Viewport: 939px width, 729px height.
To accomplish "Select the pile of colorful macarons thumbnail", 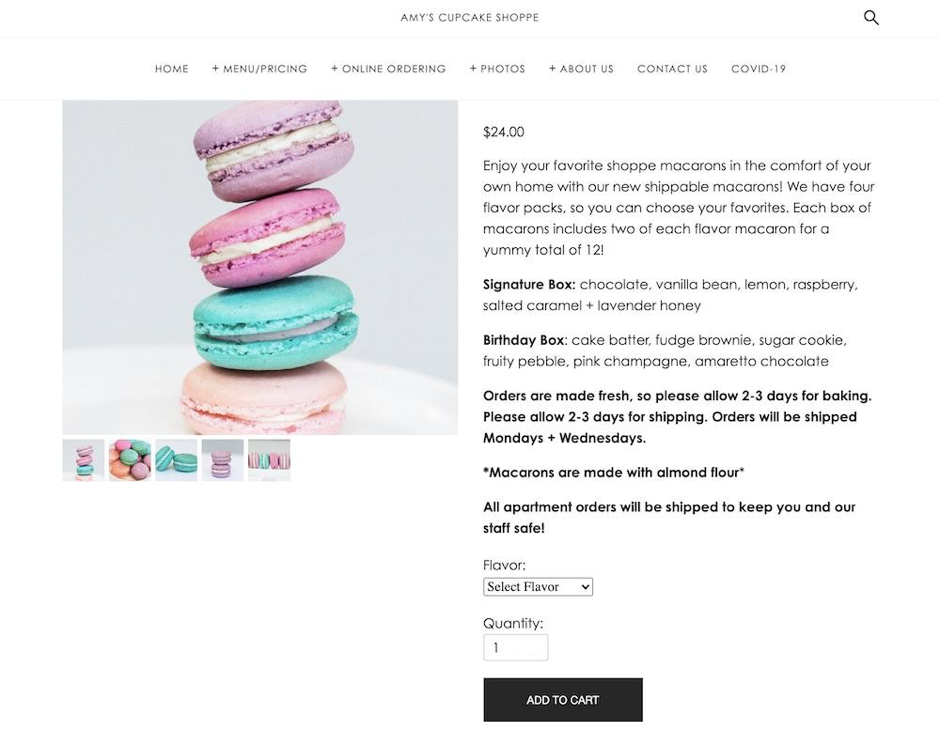I will tap(130, 460).
